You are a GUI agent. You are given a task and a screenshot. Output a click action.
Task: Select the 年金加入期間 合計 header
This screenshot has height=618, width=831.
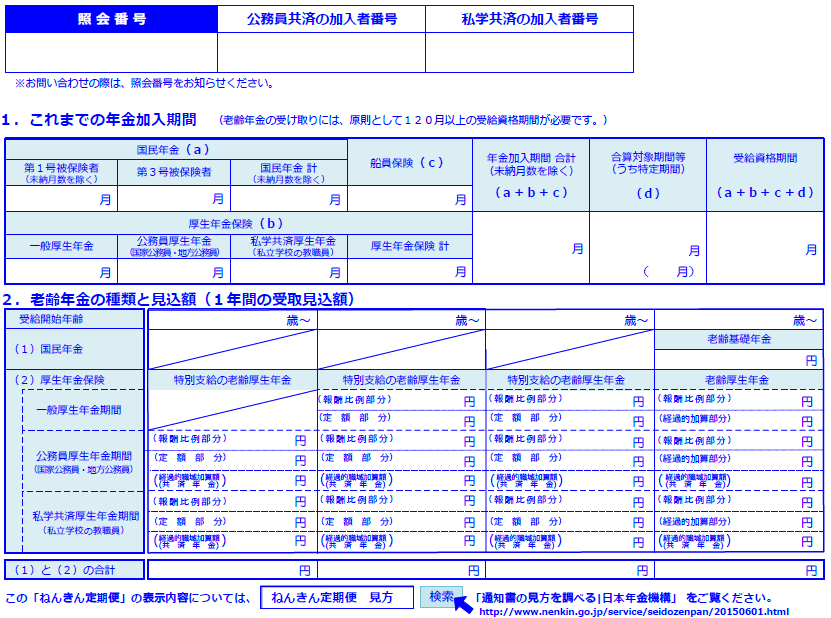coord(531,175)
